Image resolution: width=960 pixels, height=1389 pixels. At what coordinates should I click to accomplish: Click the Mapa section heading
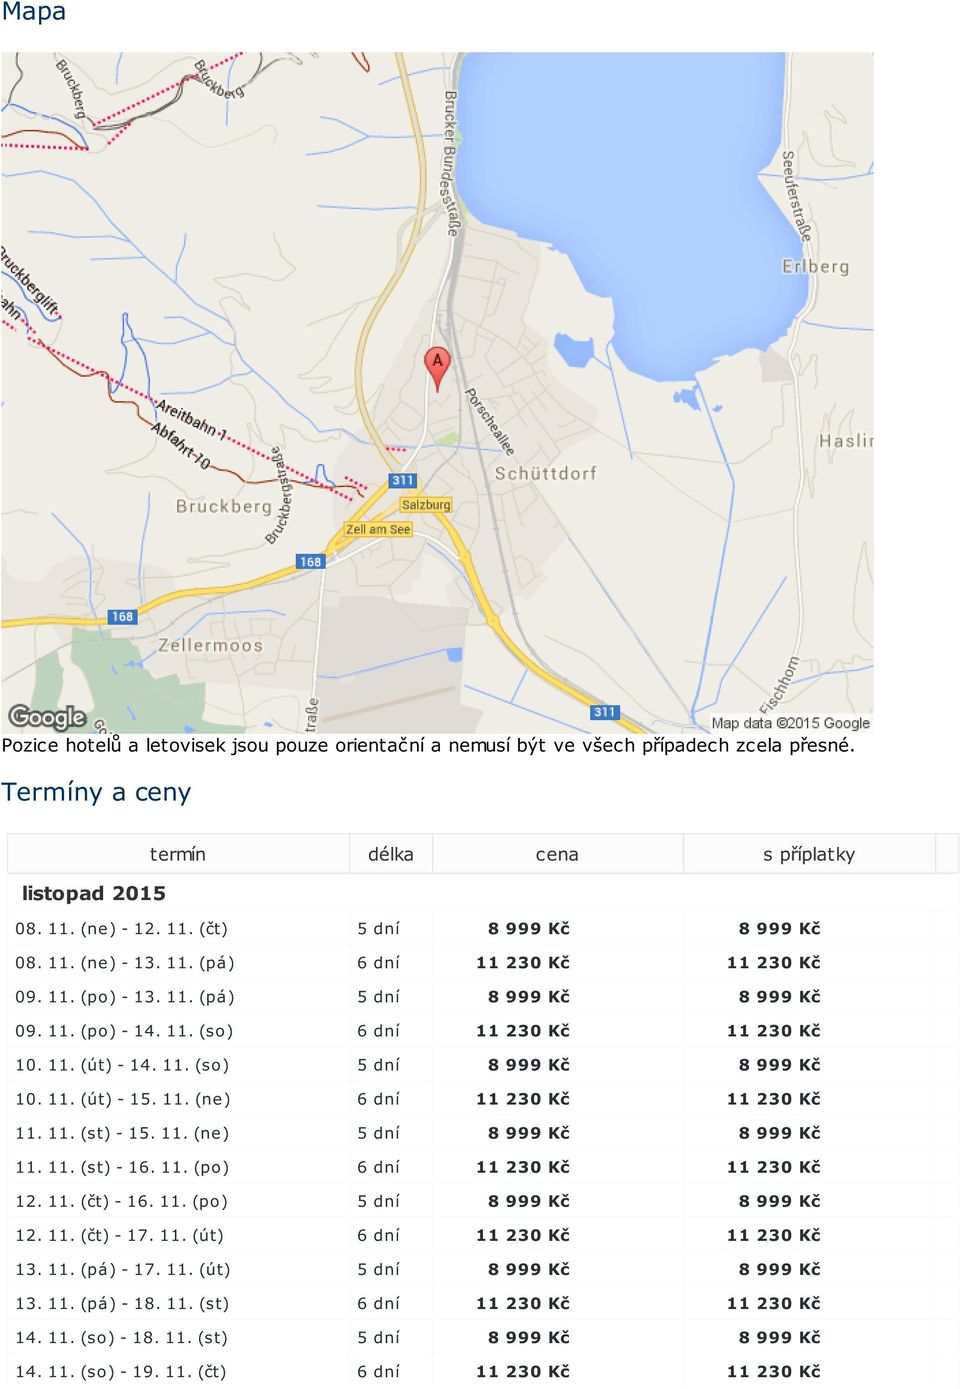(34, 12)
